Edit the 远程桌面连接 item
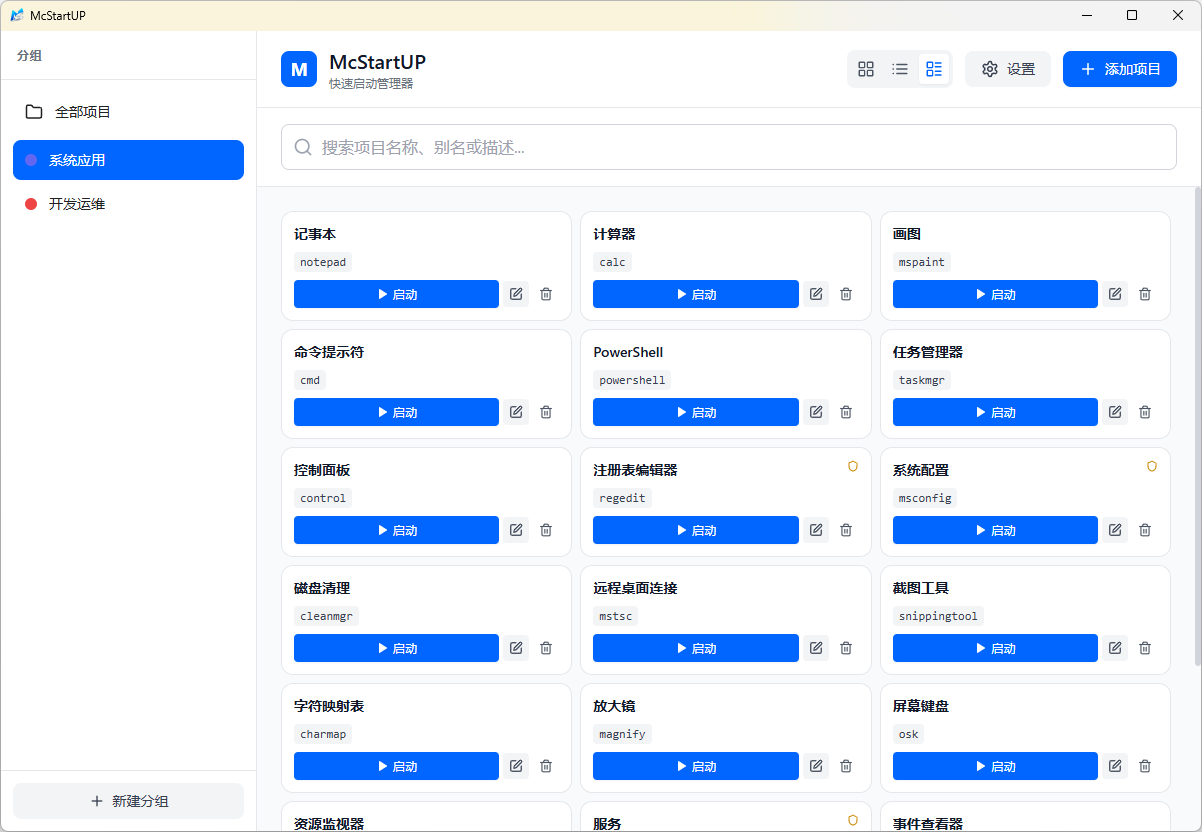 click(816, 648)
